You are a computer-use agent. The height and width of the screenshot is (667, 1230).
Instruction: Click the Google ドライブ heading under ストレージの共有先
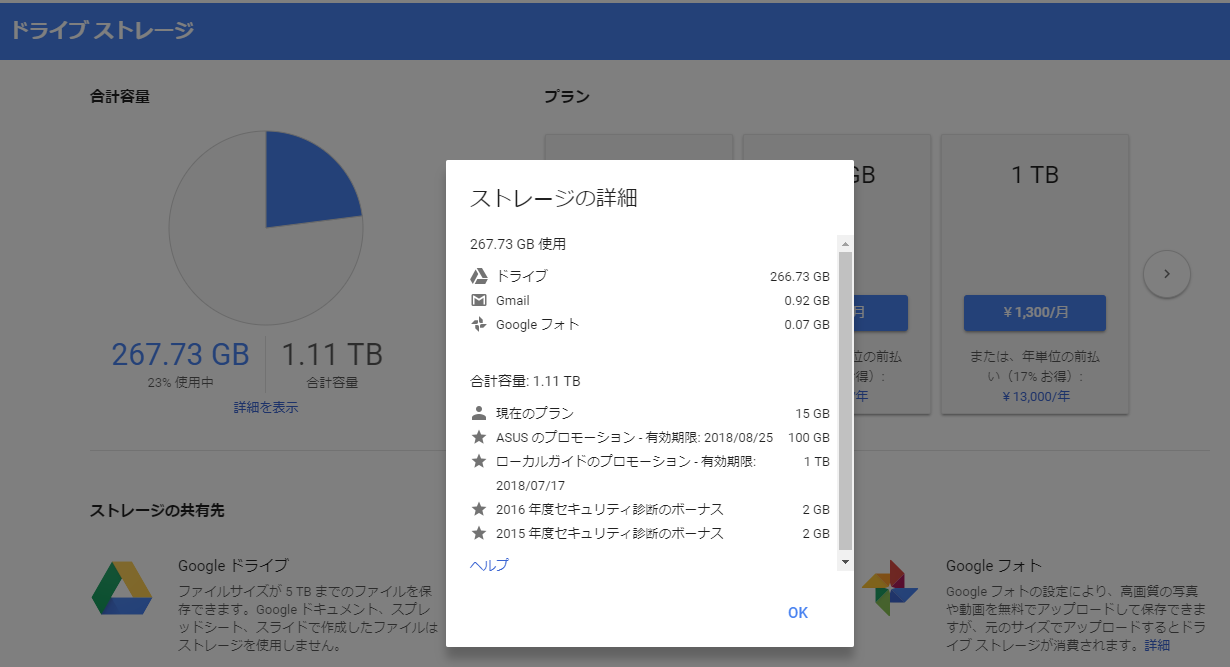click(233, 566)
